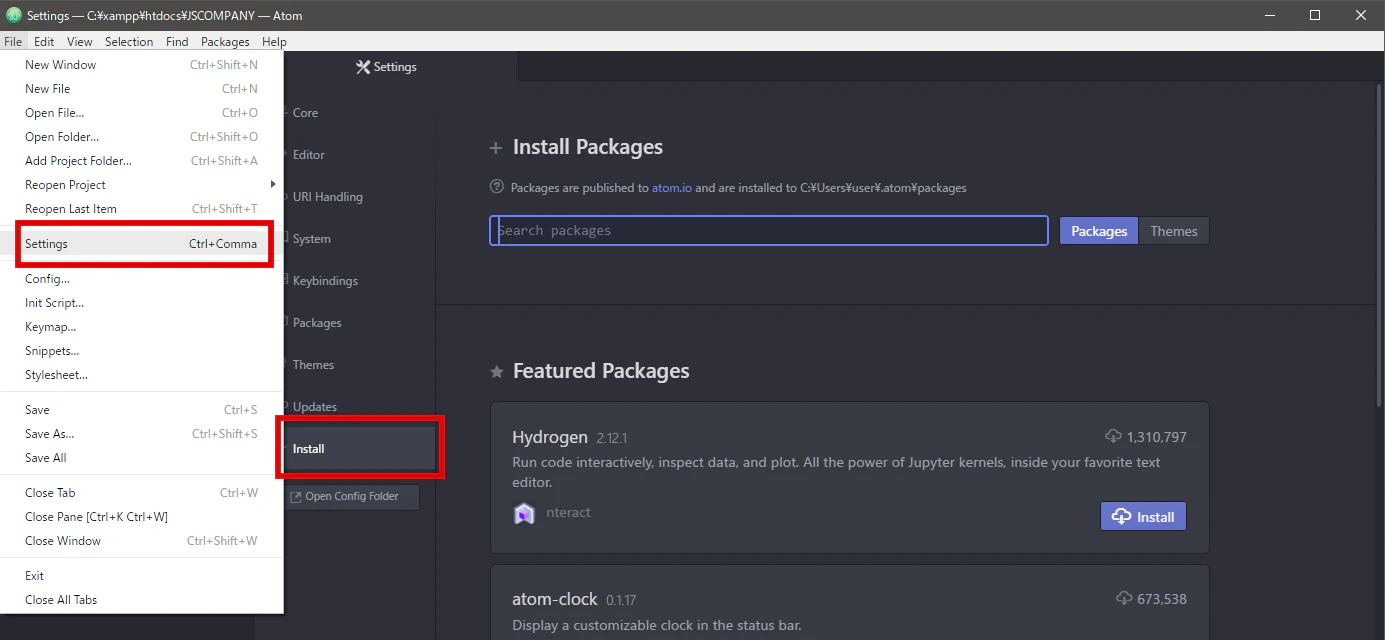Choose Init Script... menu entry
Viewport: 1385px width, 640px height.
coord(142,303)
